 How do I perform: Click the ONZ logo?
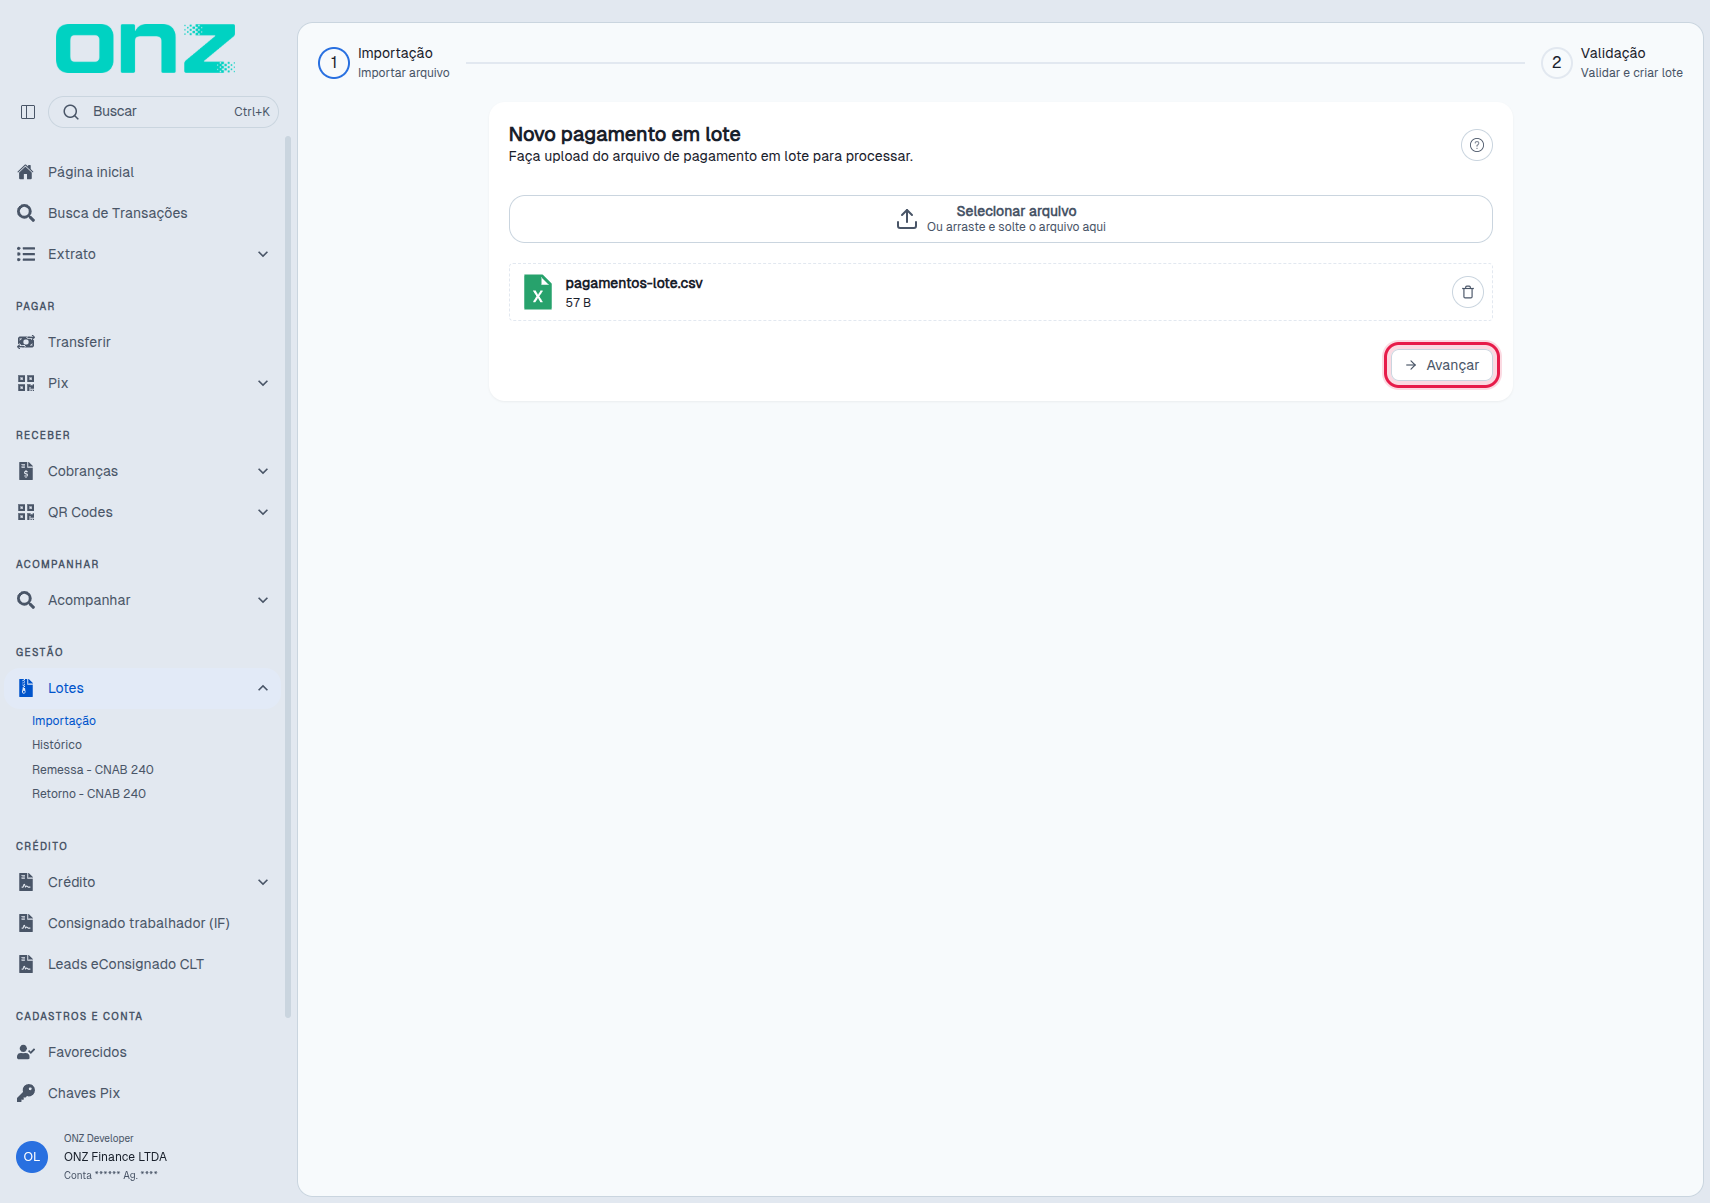click(x=146, y=49)
